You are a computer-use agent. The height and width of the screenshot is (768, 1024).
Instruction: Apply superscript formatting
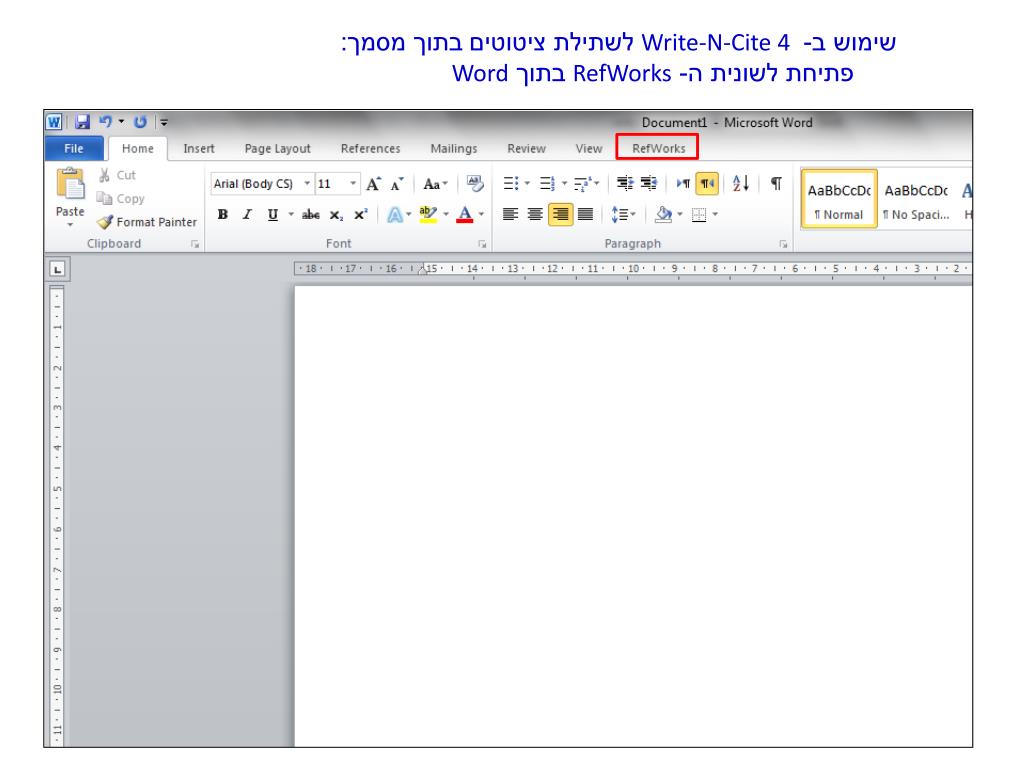click(360, 214)
